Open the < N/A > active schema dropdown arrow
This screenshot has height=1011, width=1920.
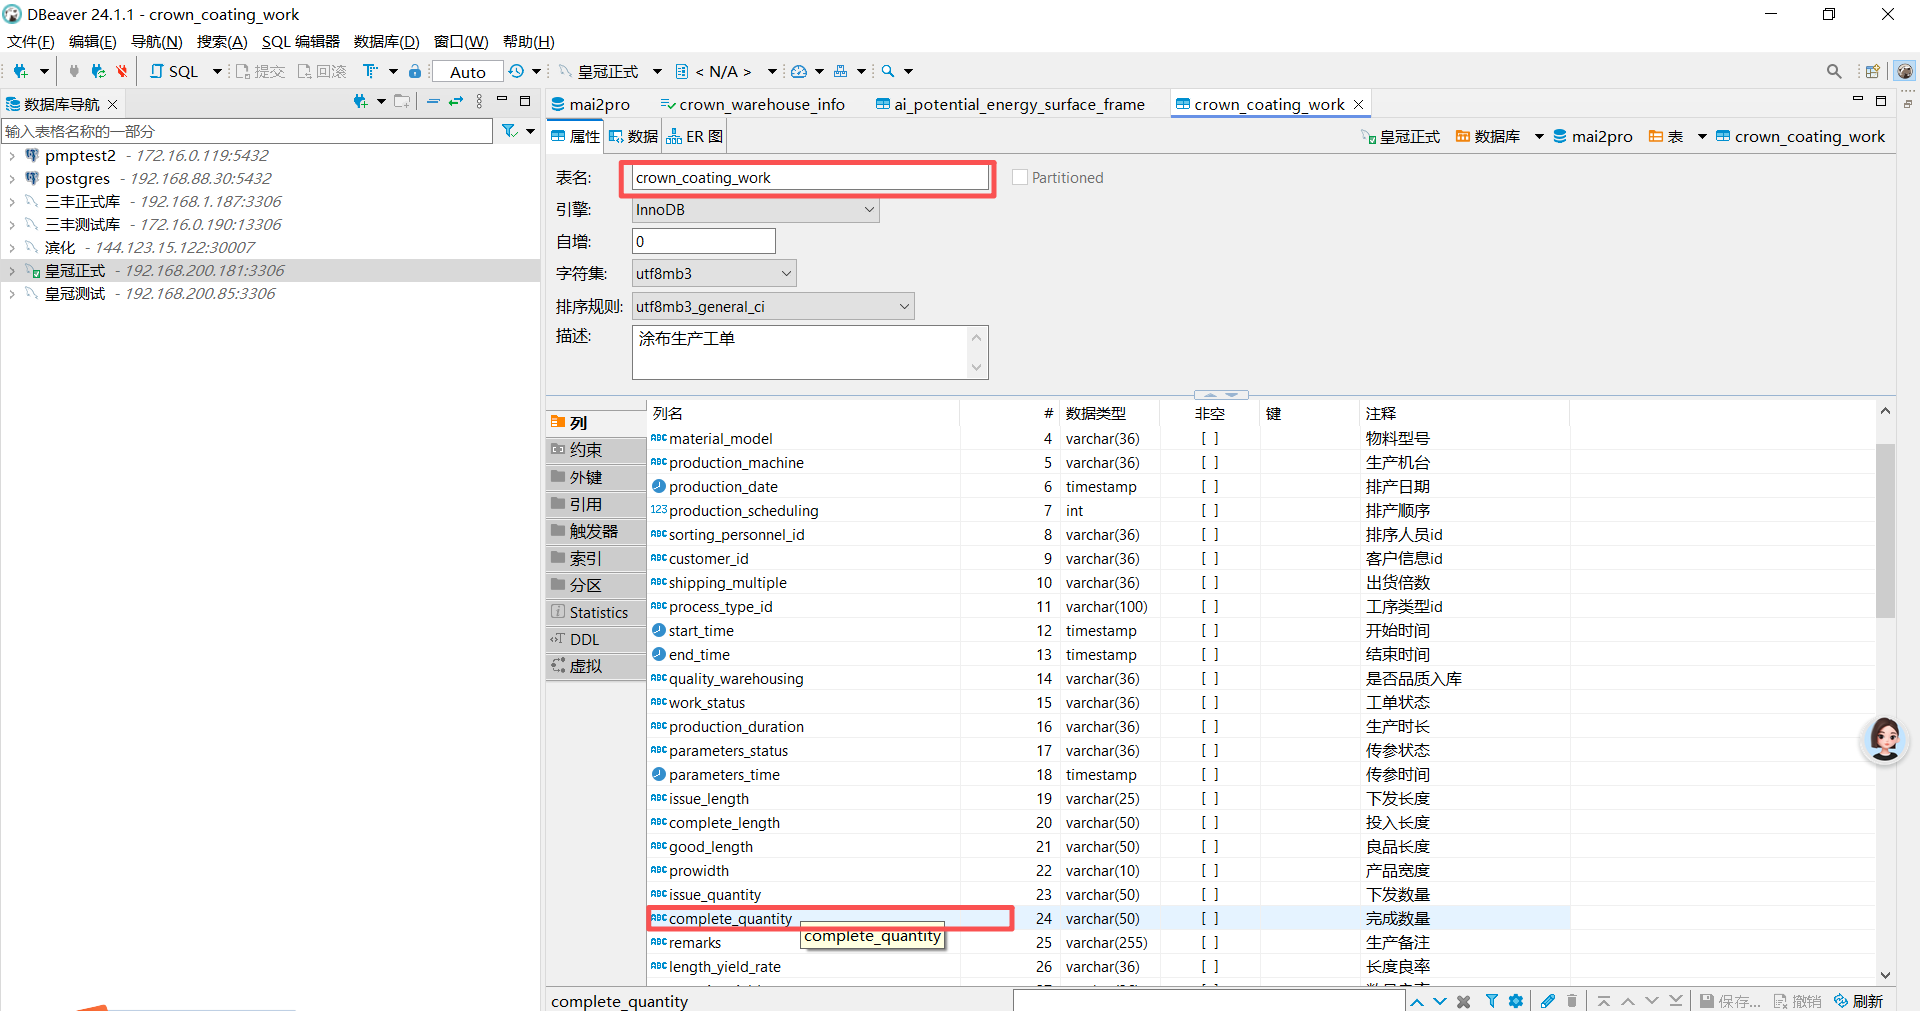pyautogui.click(x=772, y=71)
